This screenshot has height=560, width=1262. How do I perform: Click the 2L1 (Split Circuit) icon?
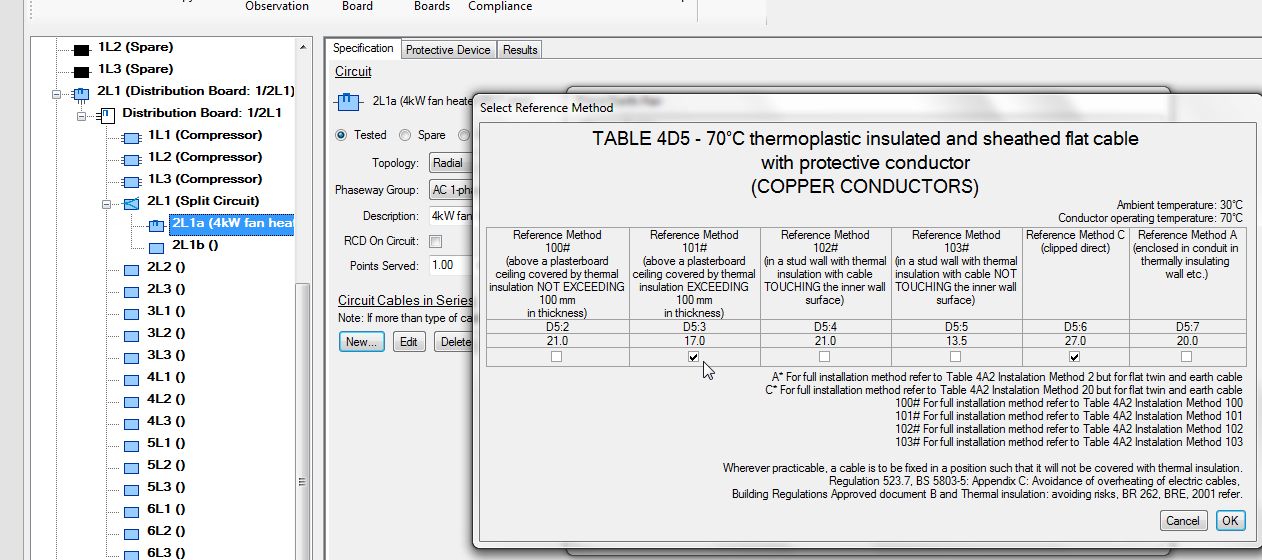pos(131,203)
